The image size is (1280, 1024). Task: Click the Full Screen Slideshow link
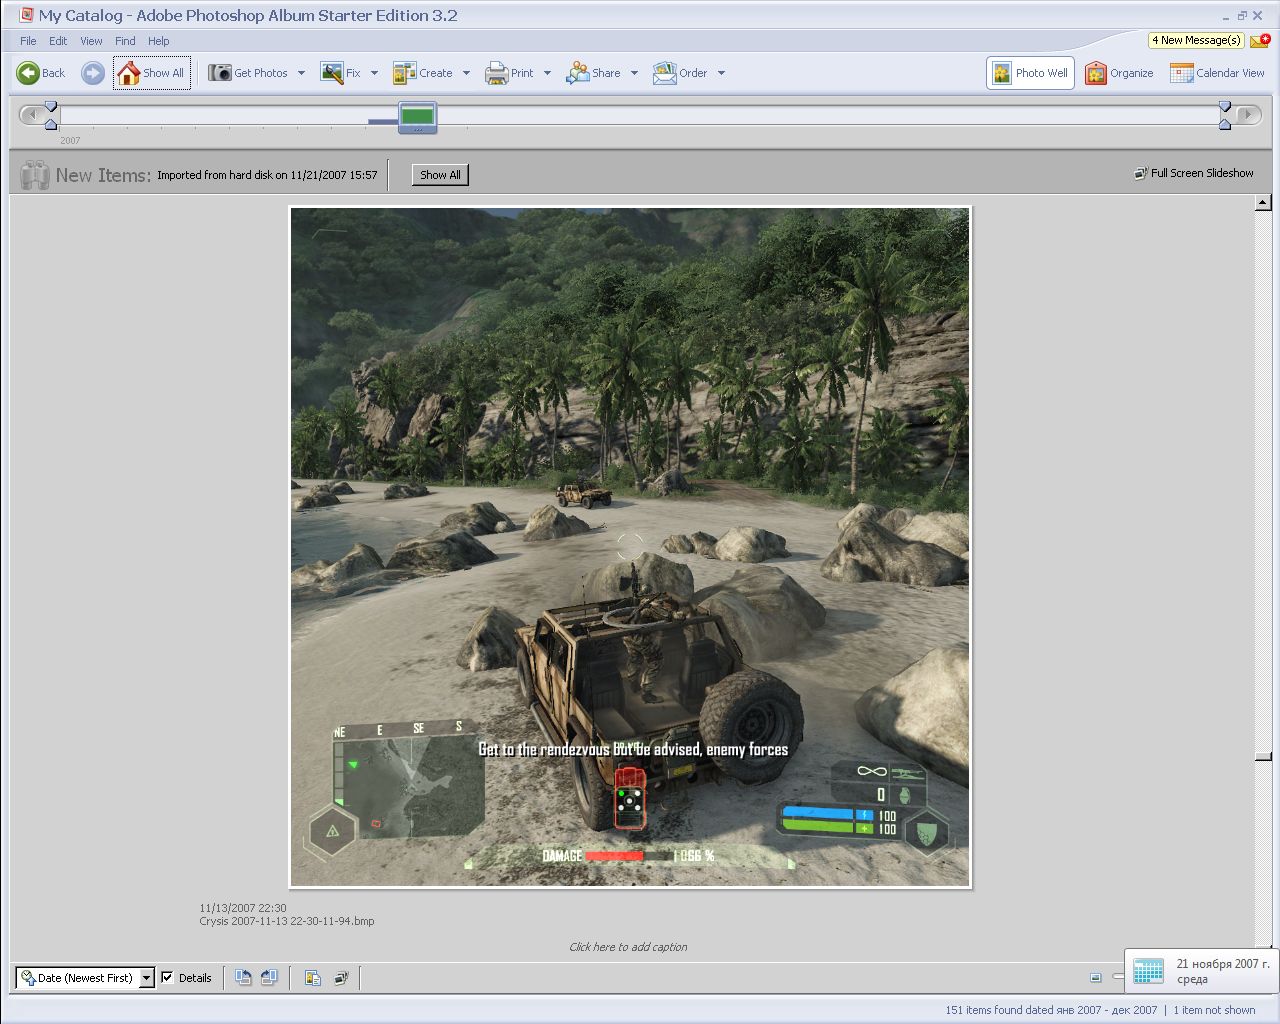point(1202,173)
